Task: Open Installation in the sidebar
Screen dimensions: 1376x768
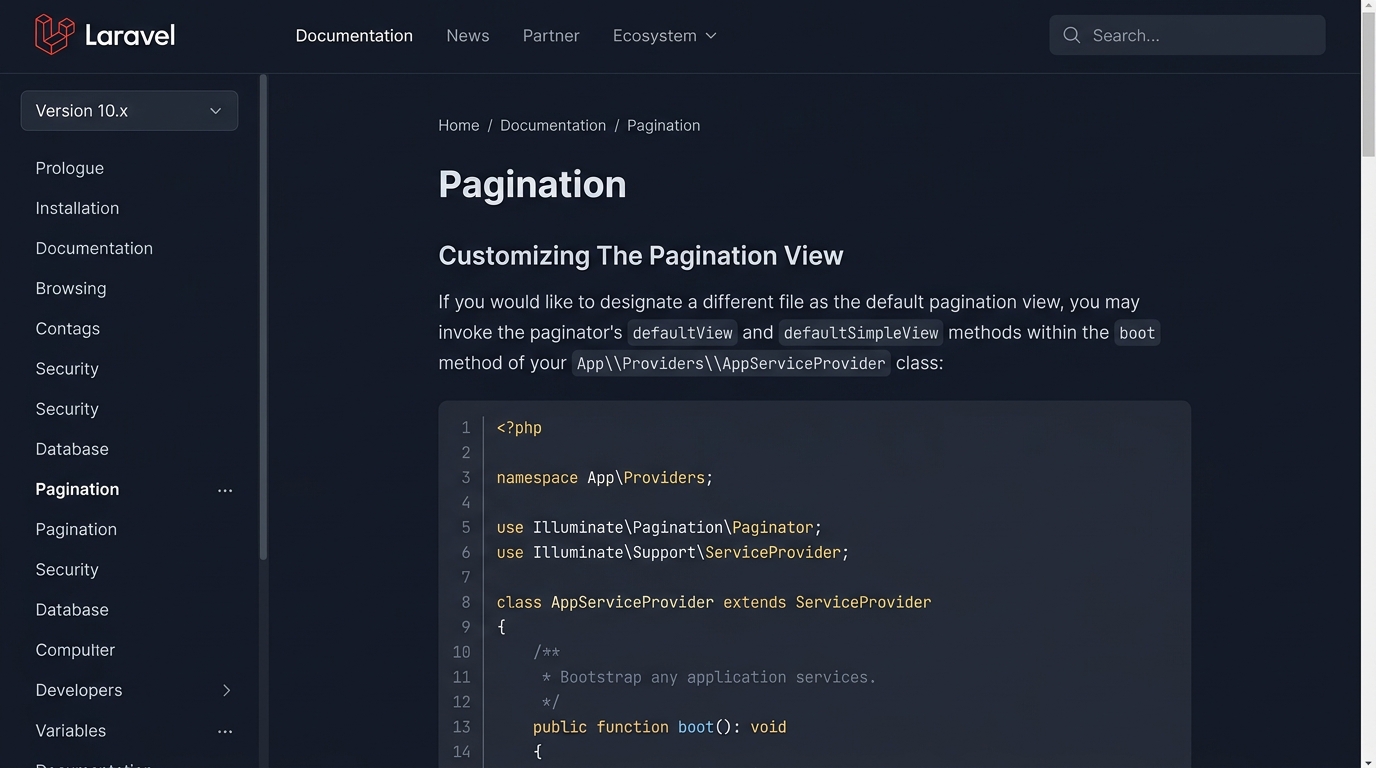Action: pyautogui.click(x=77, y=208)
